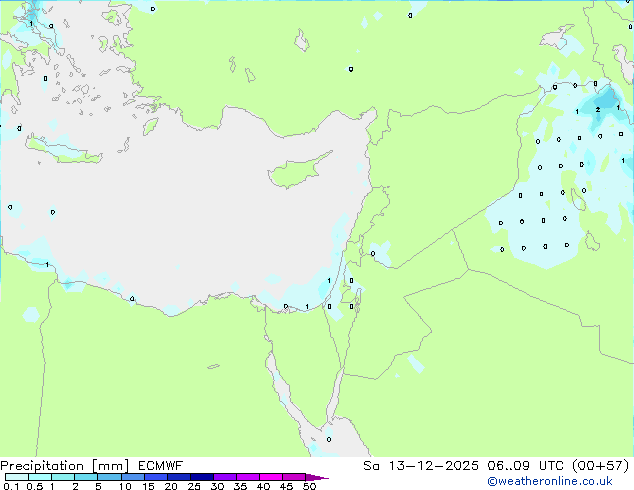This screenshot has width=634, height=490.
Task: Choose the 10–15 mm blue legend swatch
Action: 132,477
